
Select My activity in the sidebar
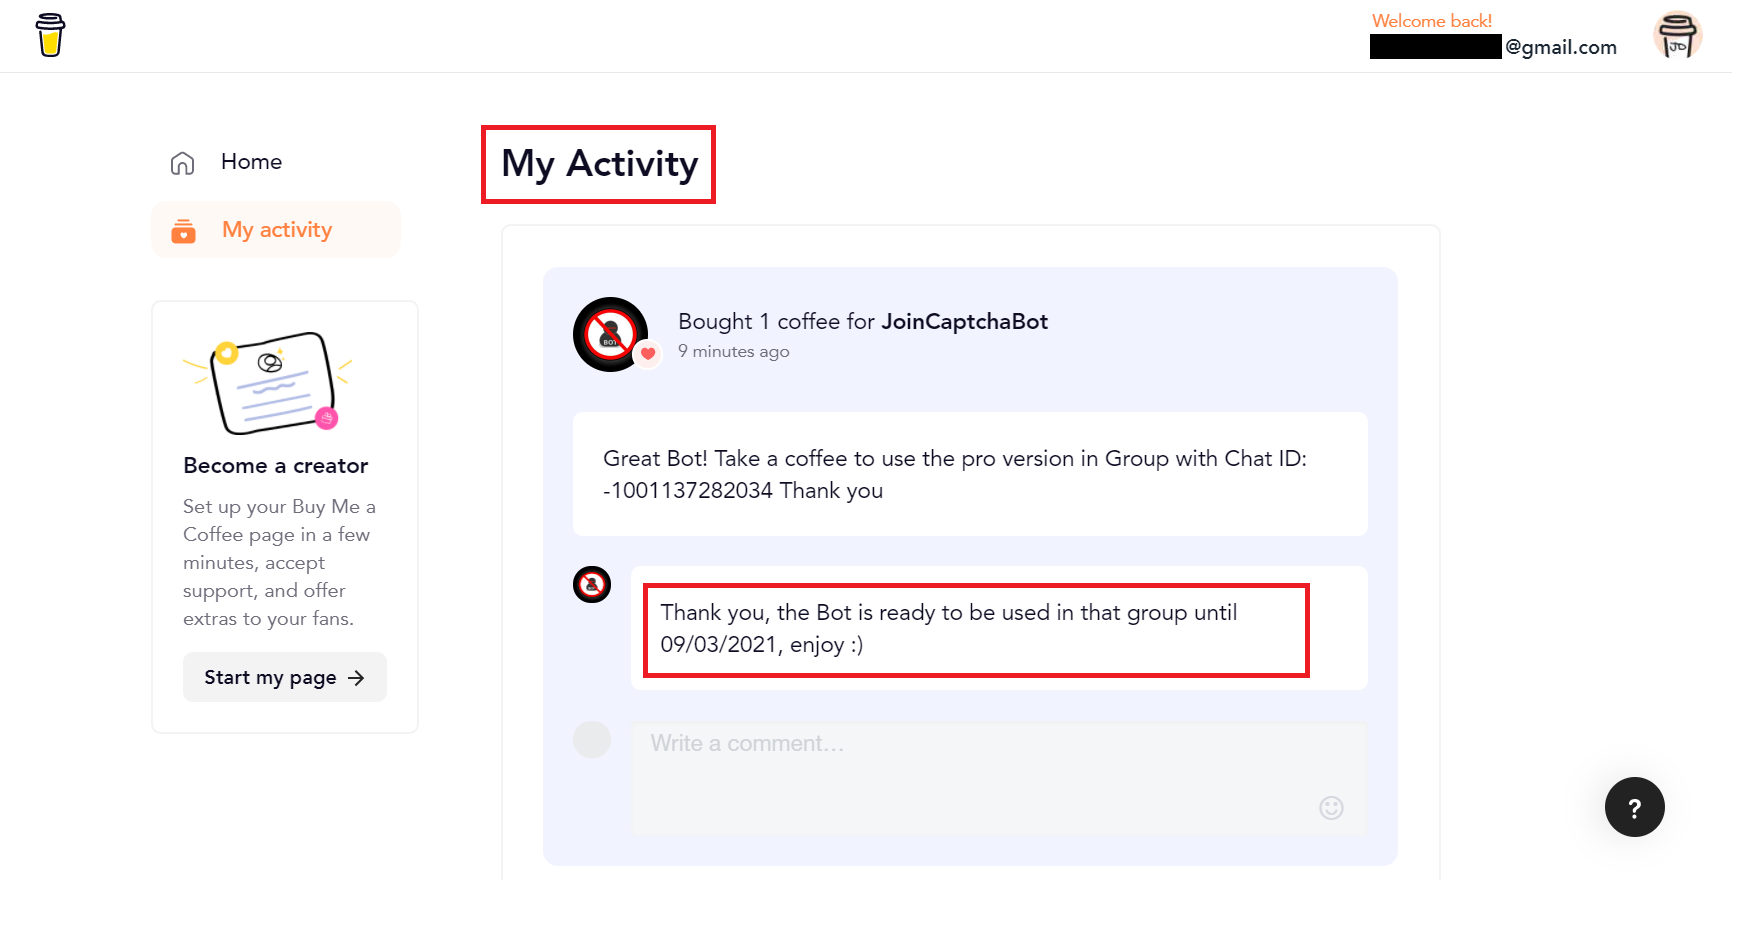277,230
